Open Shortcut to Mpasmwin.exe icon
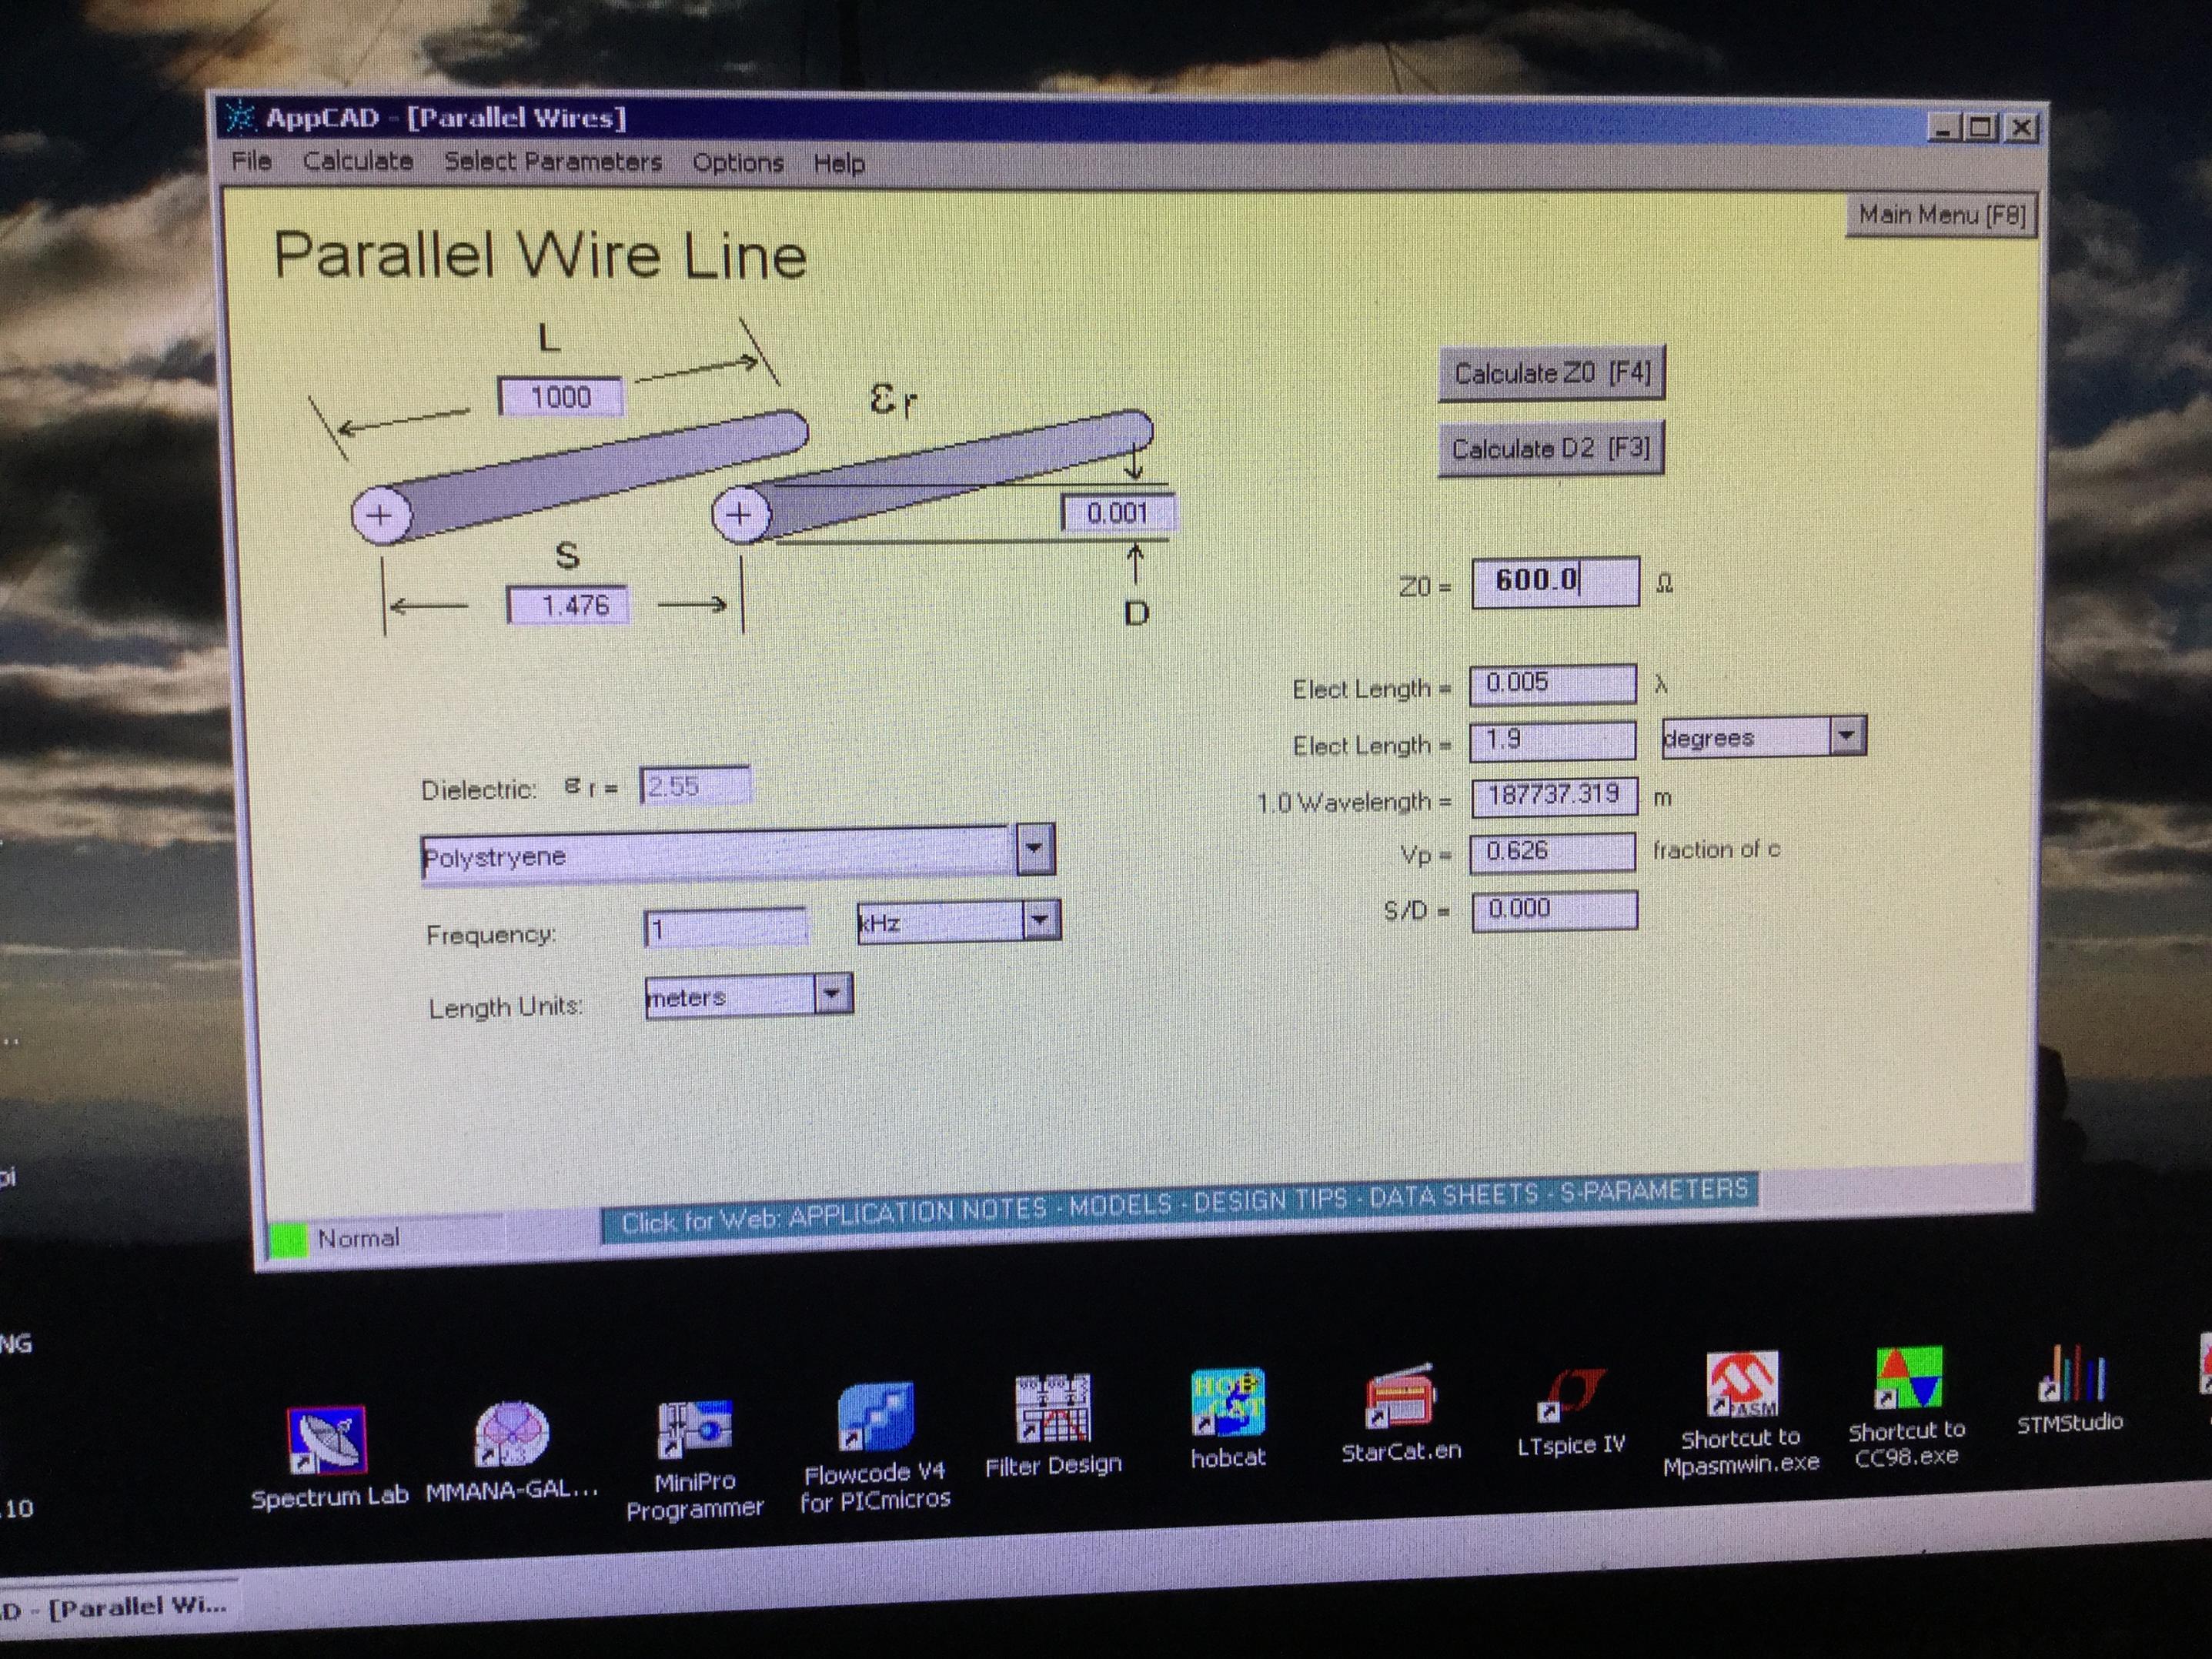Viewport: 2212px width, 1659px height. point(1741,1414)
